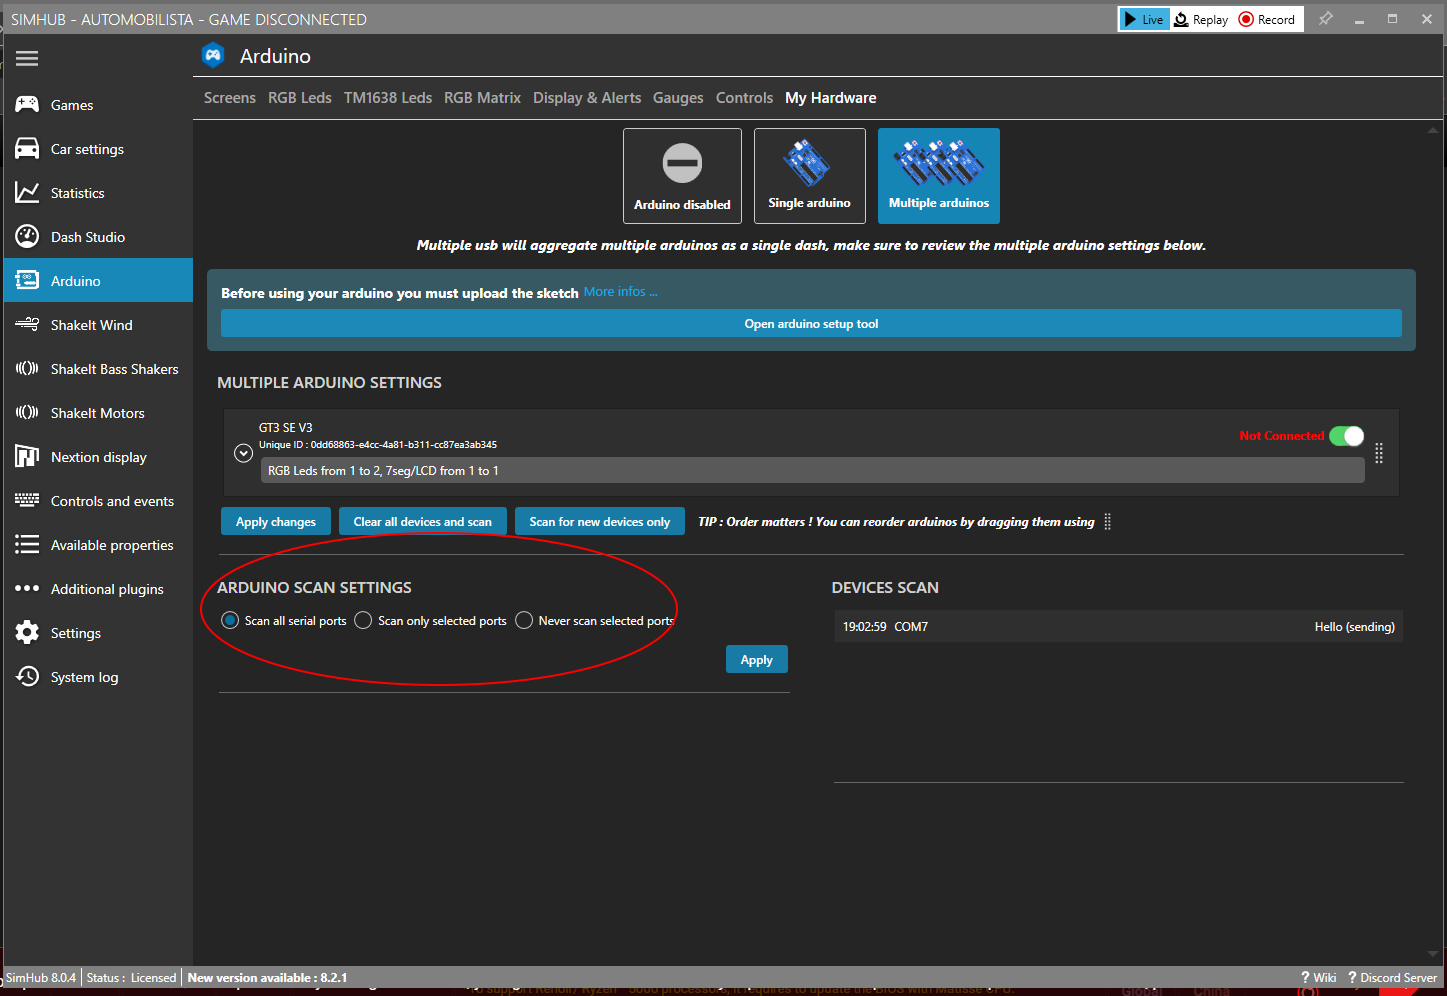Click the Controls and events keyboard icon
This screenshot has width=1447, height=996.
[27, 500]
